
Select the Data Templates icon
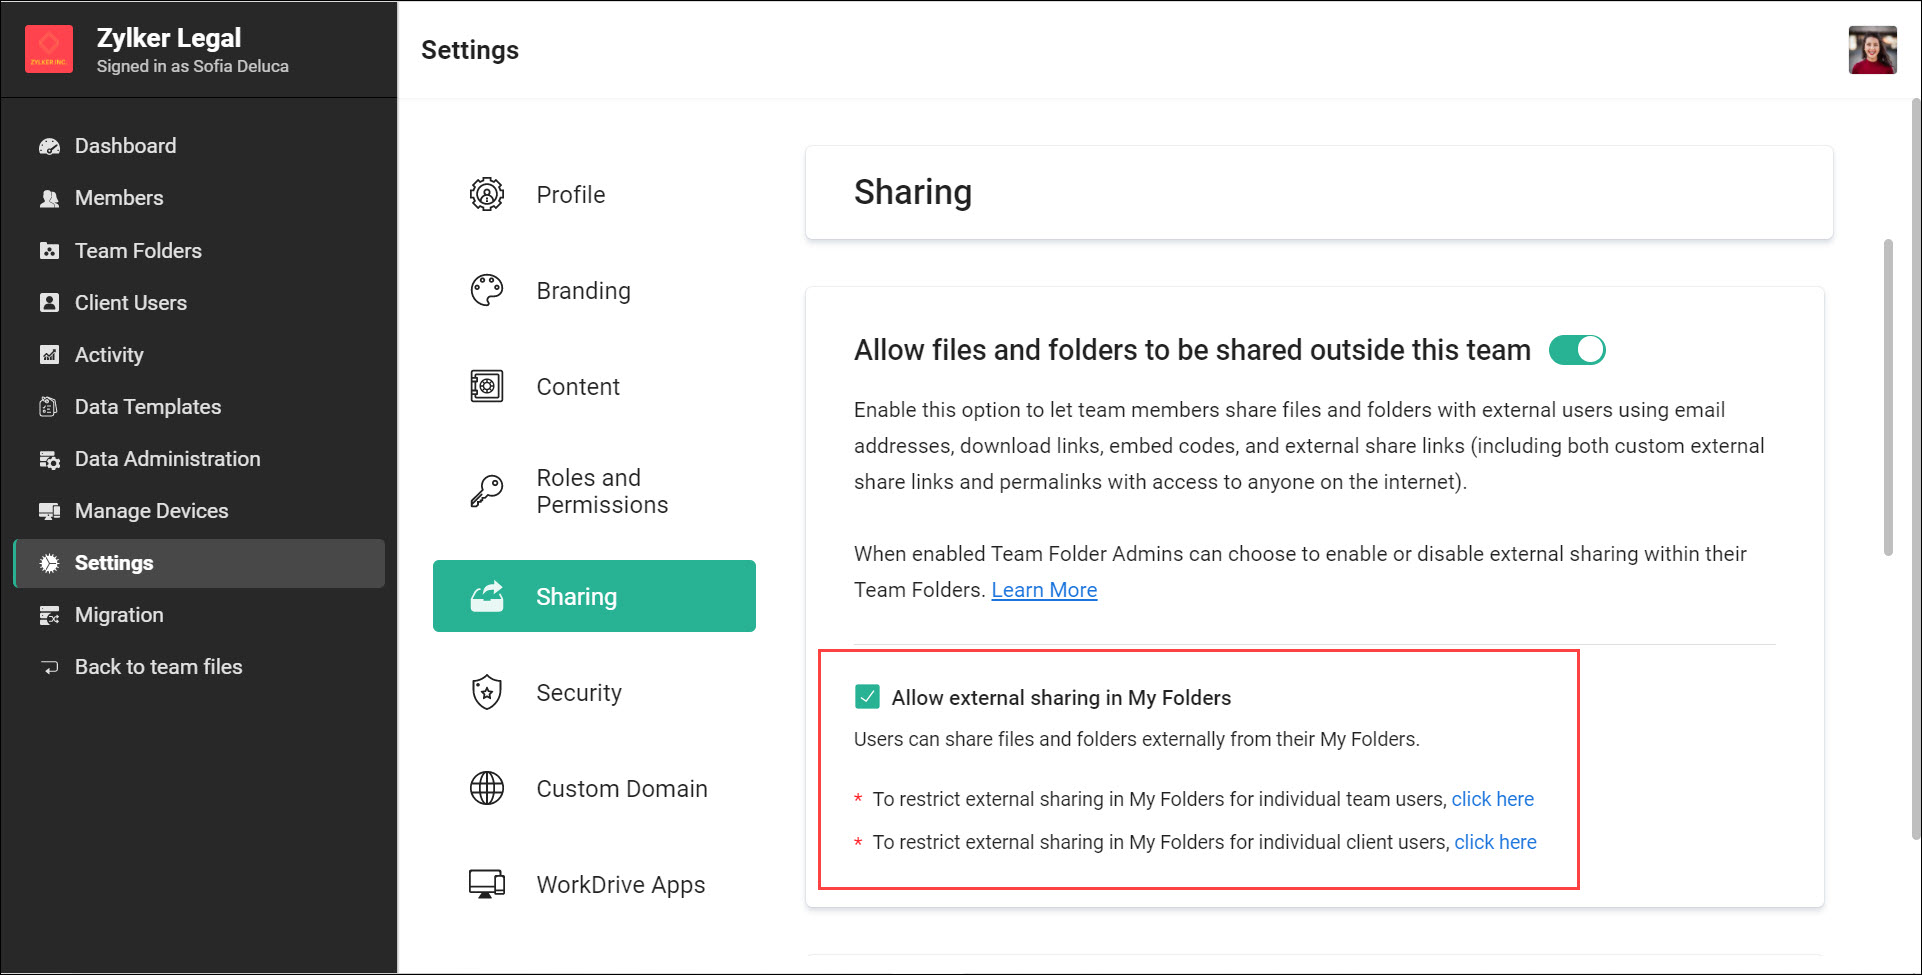pos(49,406)
